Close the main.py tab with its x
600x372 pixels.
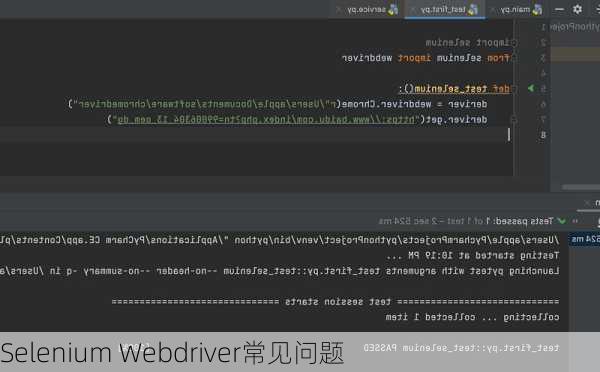click(492, 10)
